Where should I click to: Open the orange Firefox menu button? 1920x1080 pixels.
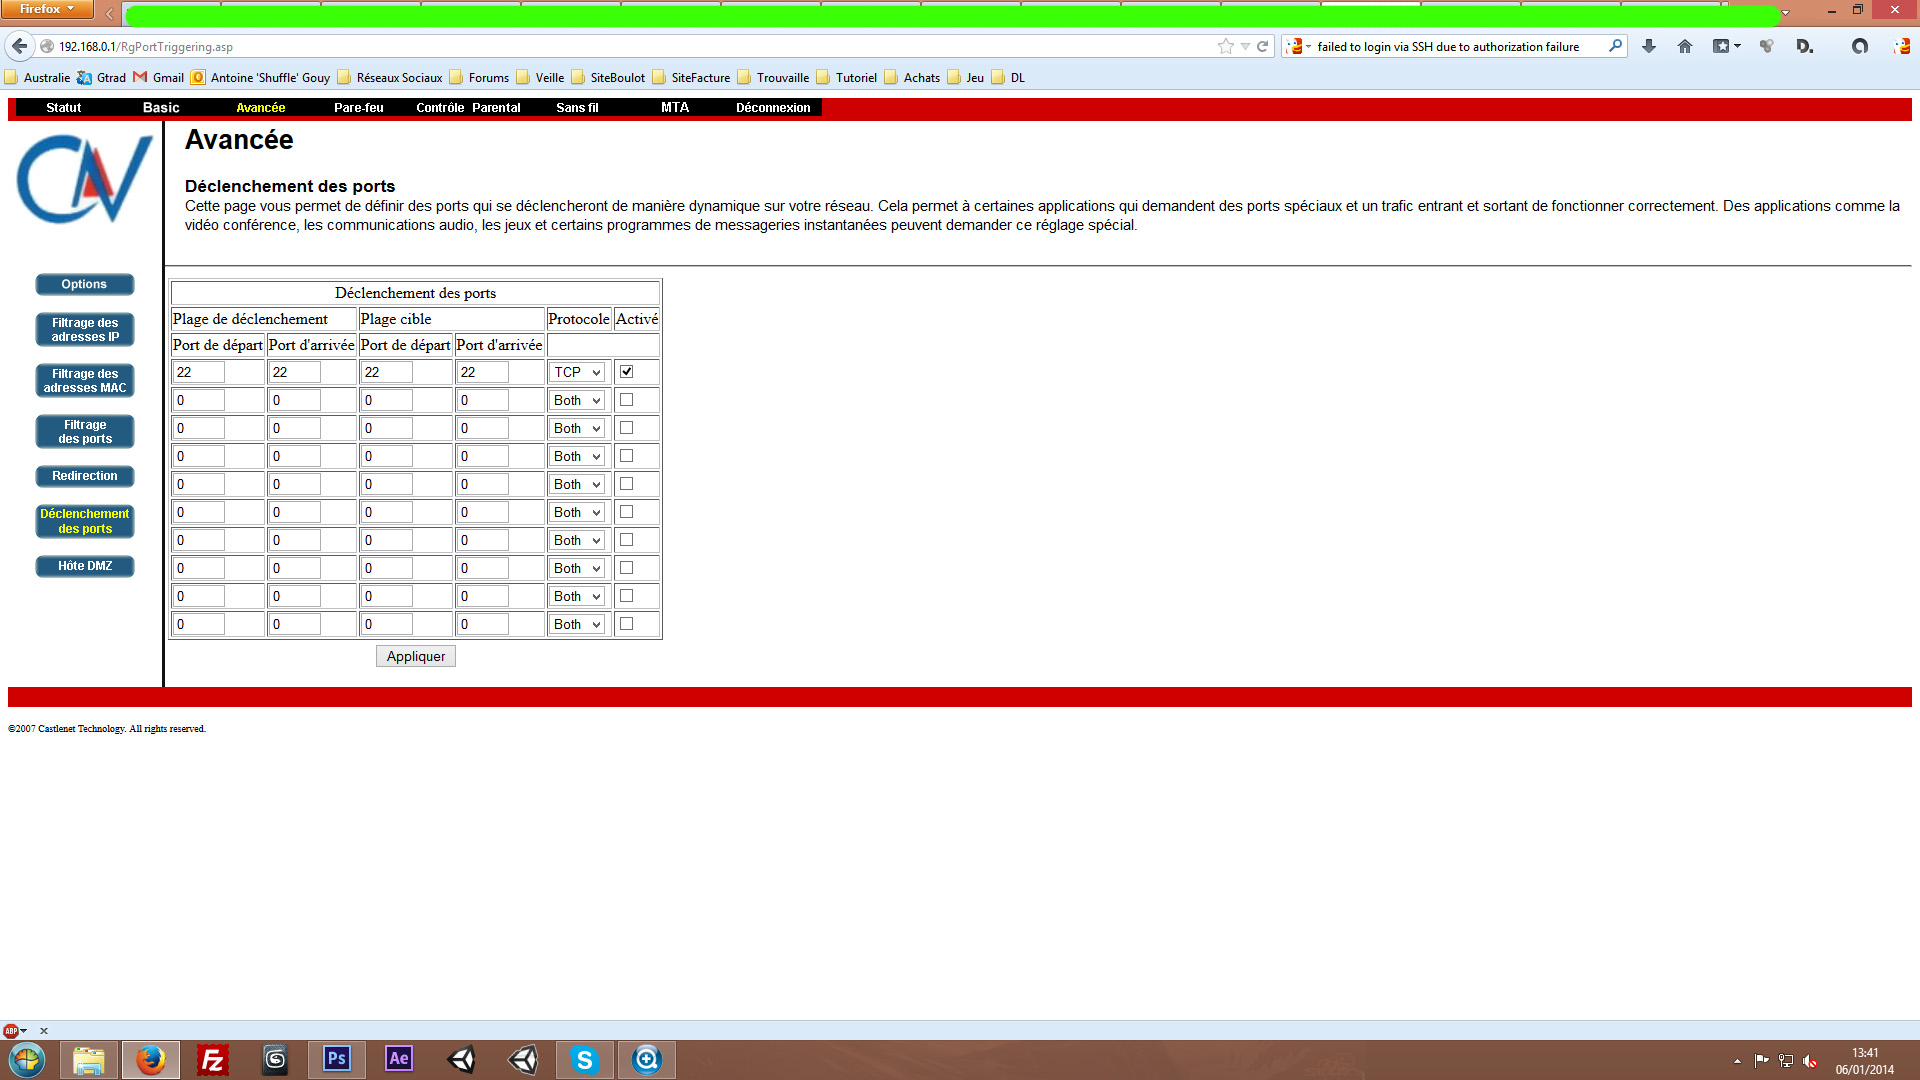pos(47,9)
